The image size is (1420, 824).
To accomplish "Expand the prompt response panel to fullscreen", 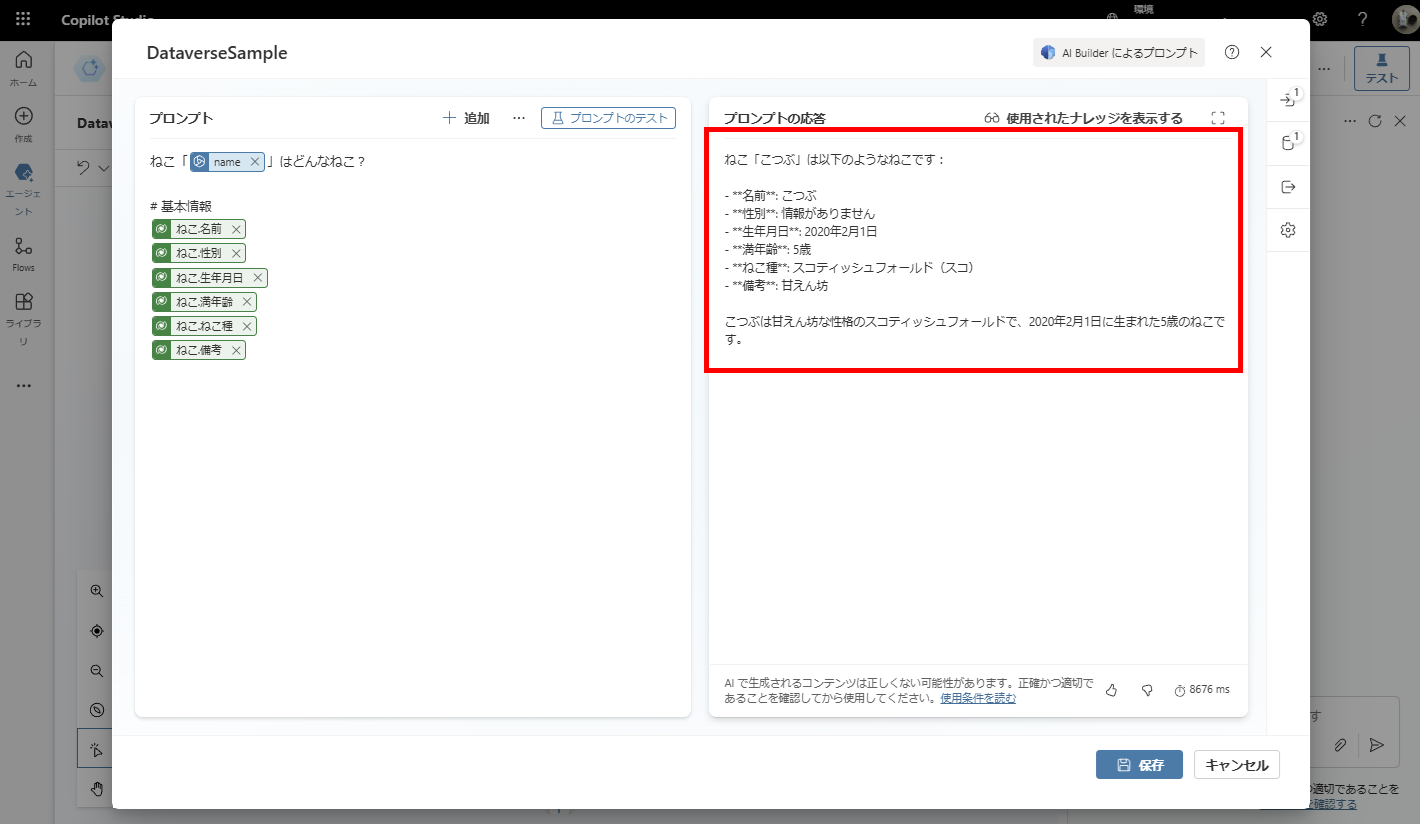I will point(1218,117).
